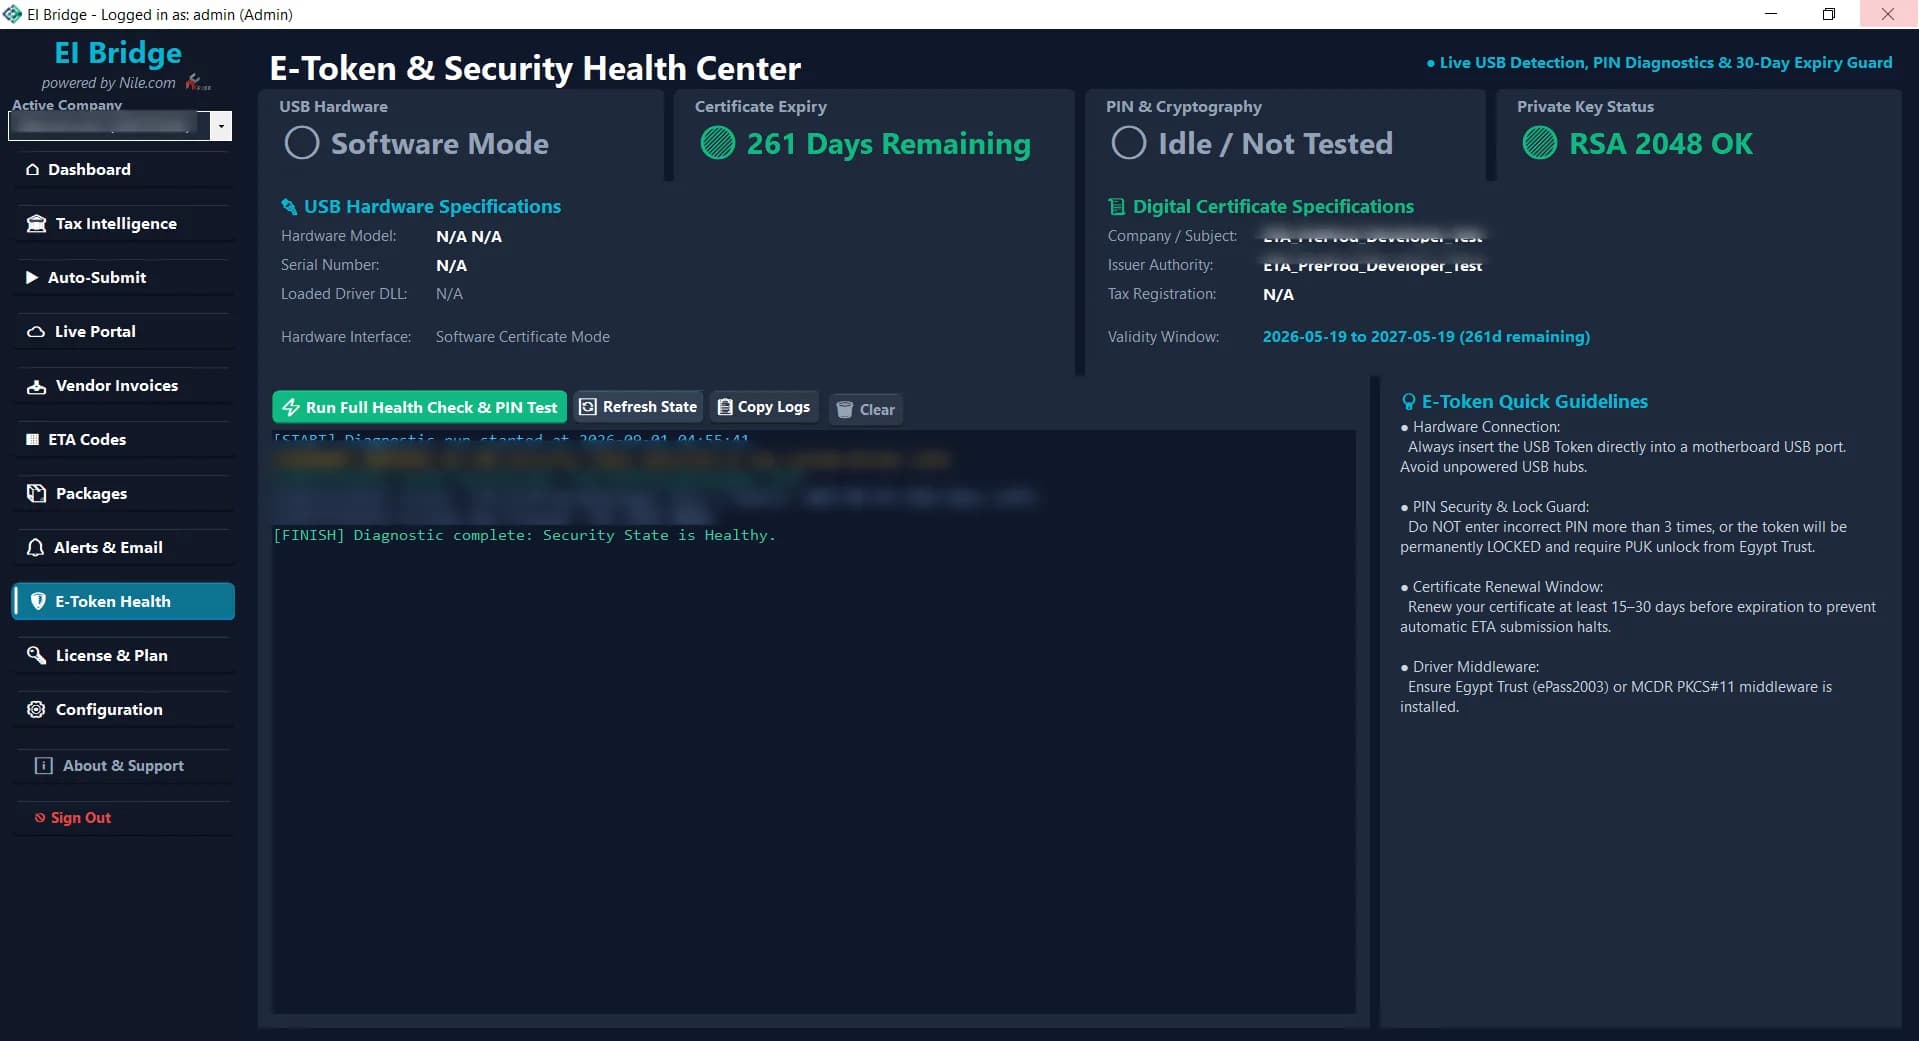The width and height of the screenshot is (1919, 1041).
Task: Go to the Configuration page
Action: pos(124,710)
